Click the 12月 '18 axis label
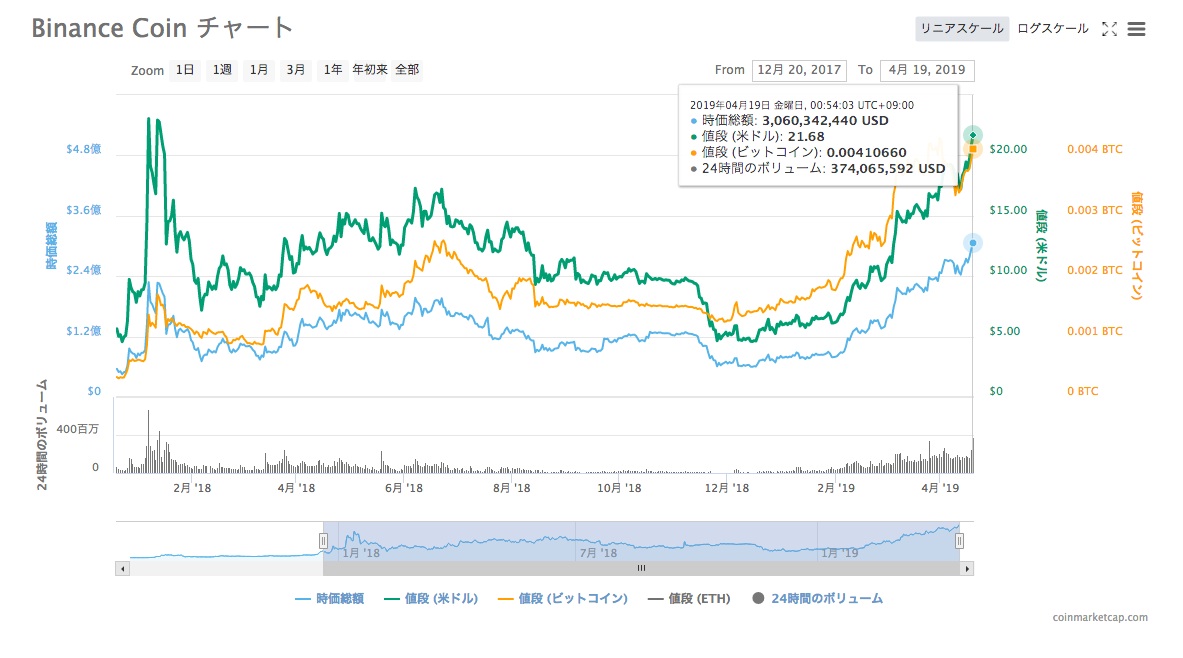The width and height of the screenshot is (1183, 658). pos(727,488)
